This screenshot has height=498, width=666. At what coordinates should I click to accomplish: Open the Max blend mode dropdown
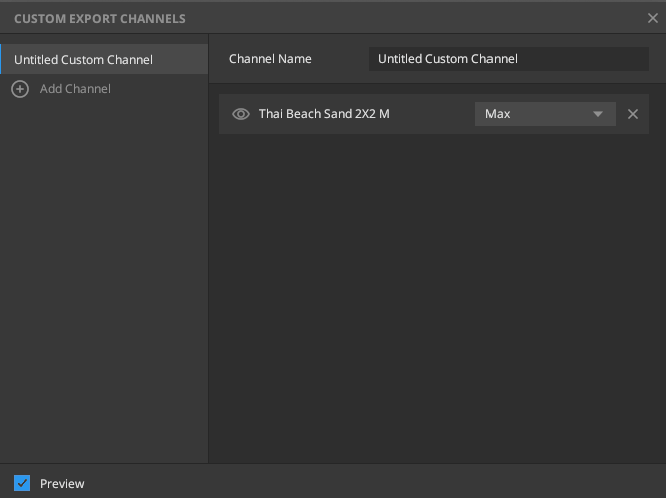pyautogui.click(x=544, y=114)
